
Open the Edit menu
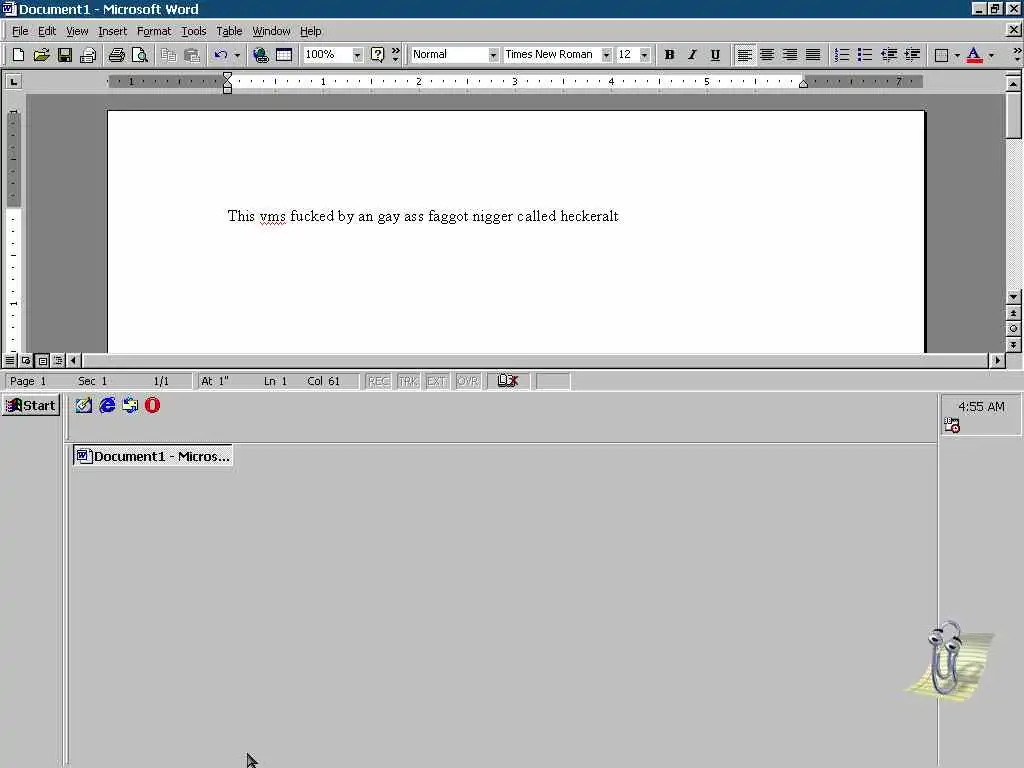click(x=46, y=31)
